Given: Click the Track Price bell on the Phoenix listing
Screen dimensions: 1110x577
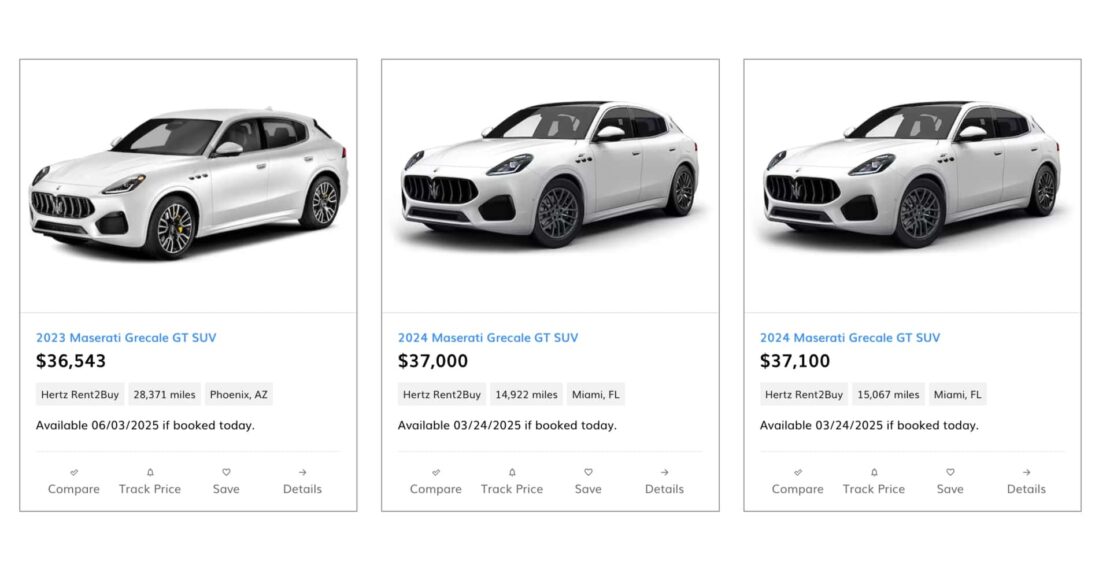Looking at the screenshot, I should (x=150, y=472).
